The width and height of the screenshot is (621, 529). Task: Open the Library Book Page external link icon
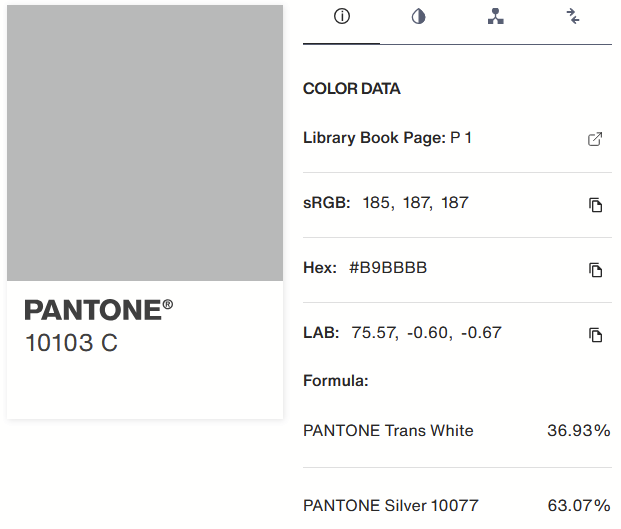pyautogui.click(x=595, y=139)
